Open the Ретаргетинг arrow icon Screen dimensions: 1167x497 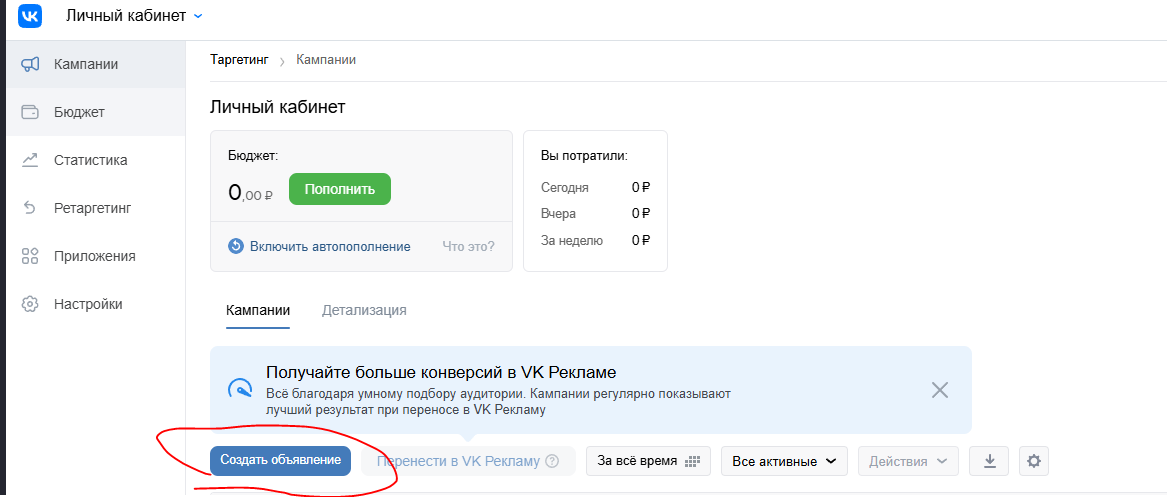[30, 208]
